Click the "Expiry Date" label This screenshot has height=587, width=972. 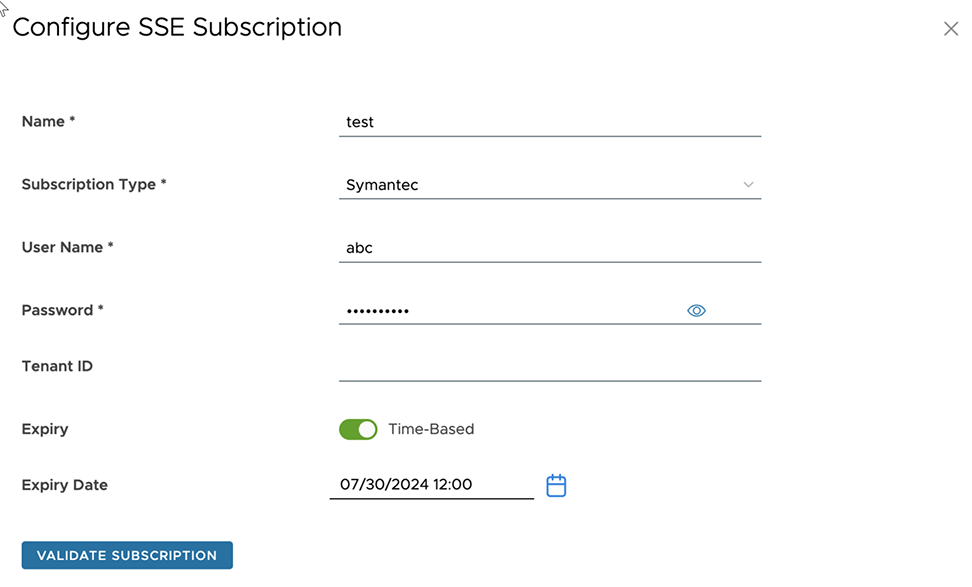65,485
